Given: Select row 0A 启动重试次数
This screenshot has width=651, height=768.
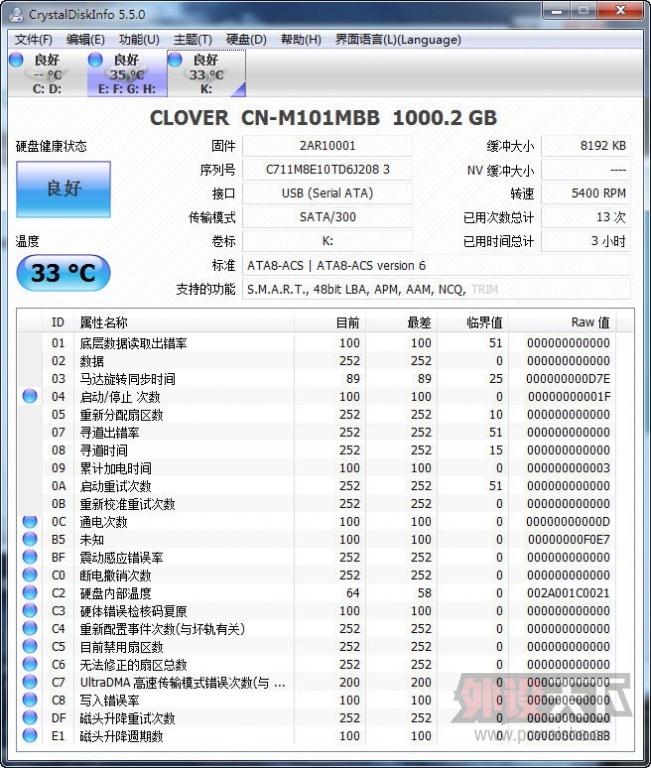Looking at the screenshot, I should point(317,486).
